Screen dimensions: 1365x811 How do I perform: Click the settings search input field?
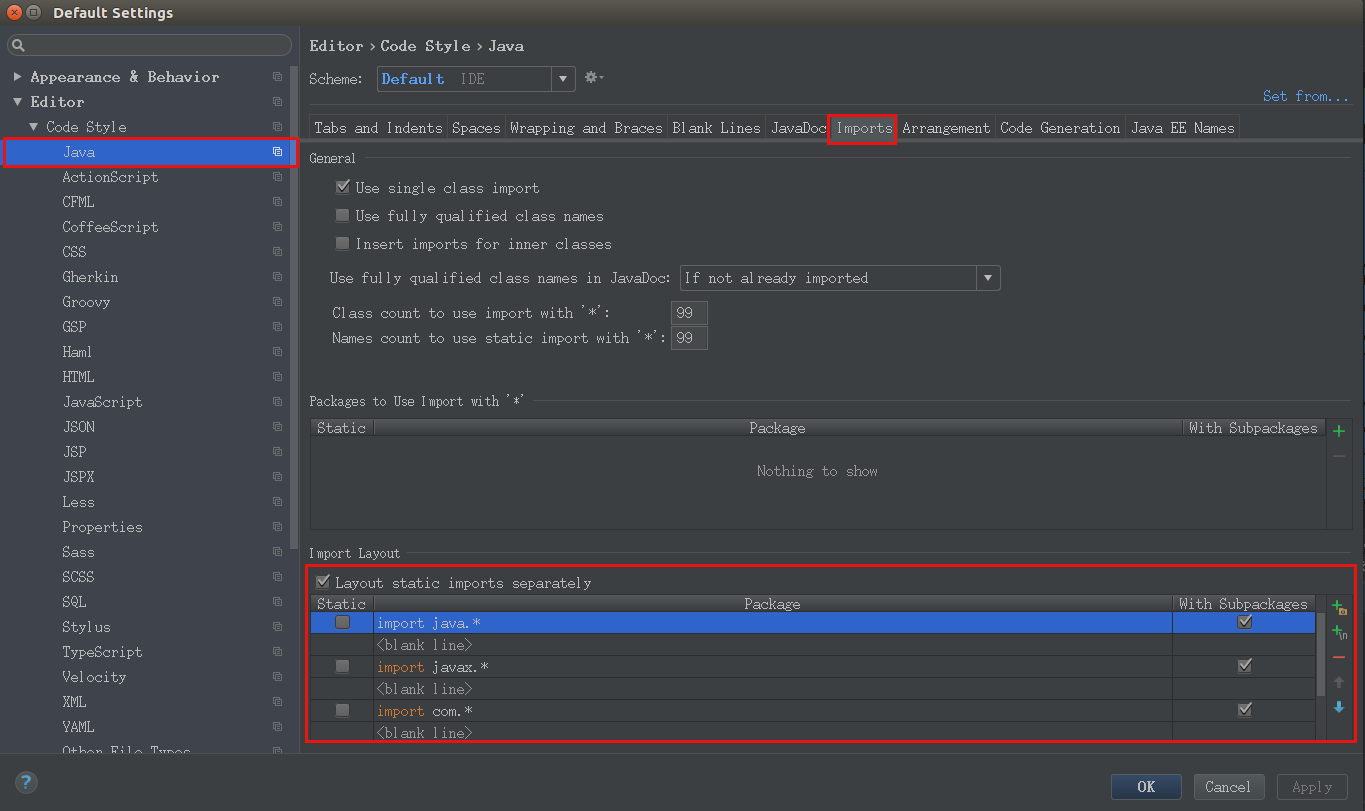[x=150, y=46]
